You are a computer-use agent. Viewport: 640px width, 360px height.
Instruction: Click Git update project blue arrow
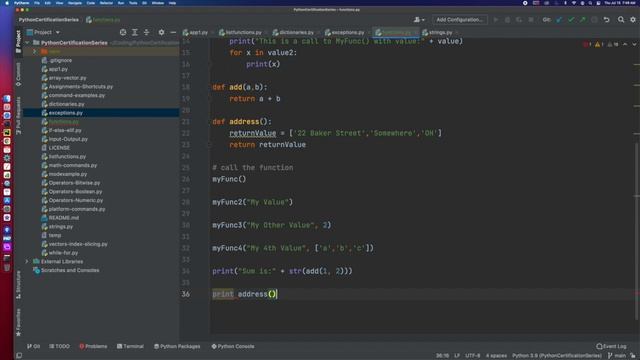pyautogui.click(x=559, y=20)
